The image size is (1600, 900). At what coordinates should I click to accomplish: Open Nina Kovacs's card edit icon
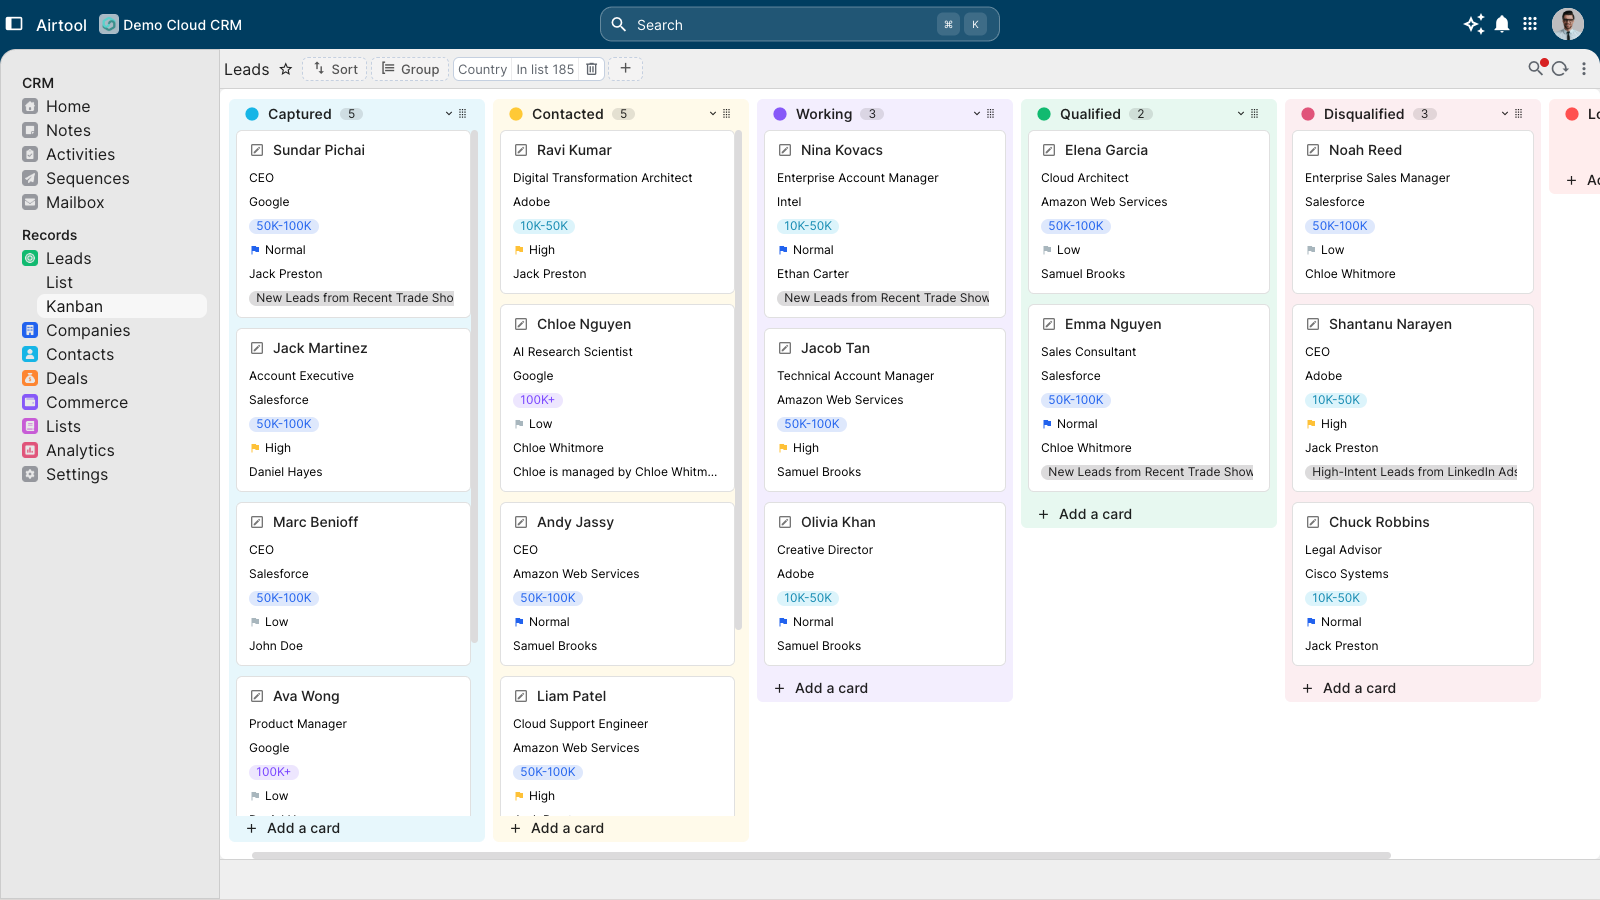tap(785, 150)
